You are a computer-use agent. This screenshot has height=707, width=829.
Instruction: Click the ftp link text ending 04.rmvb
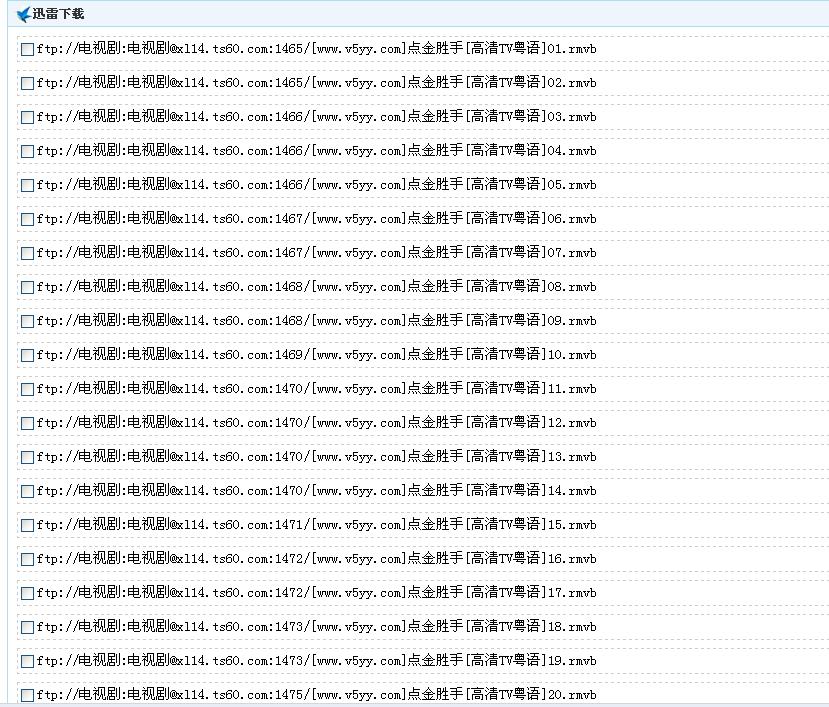(x=317, y=151)
